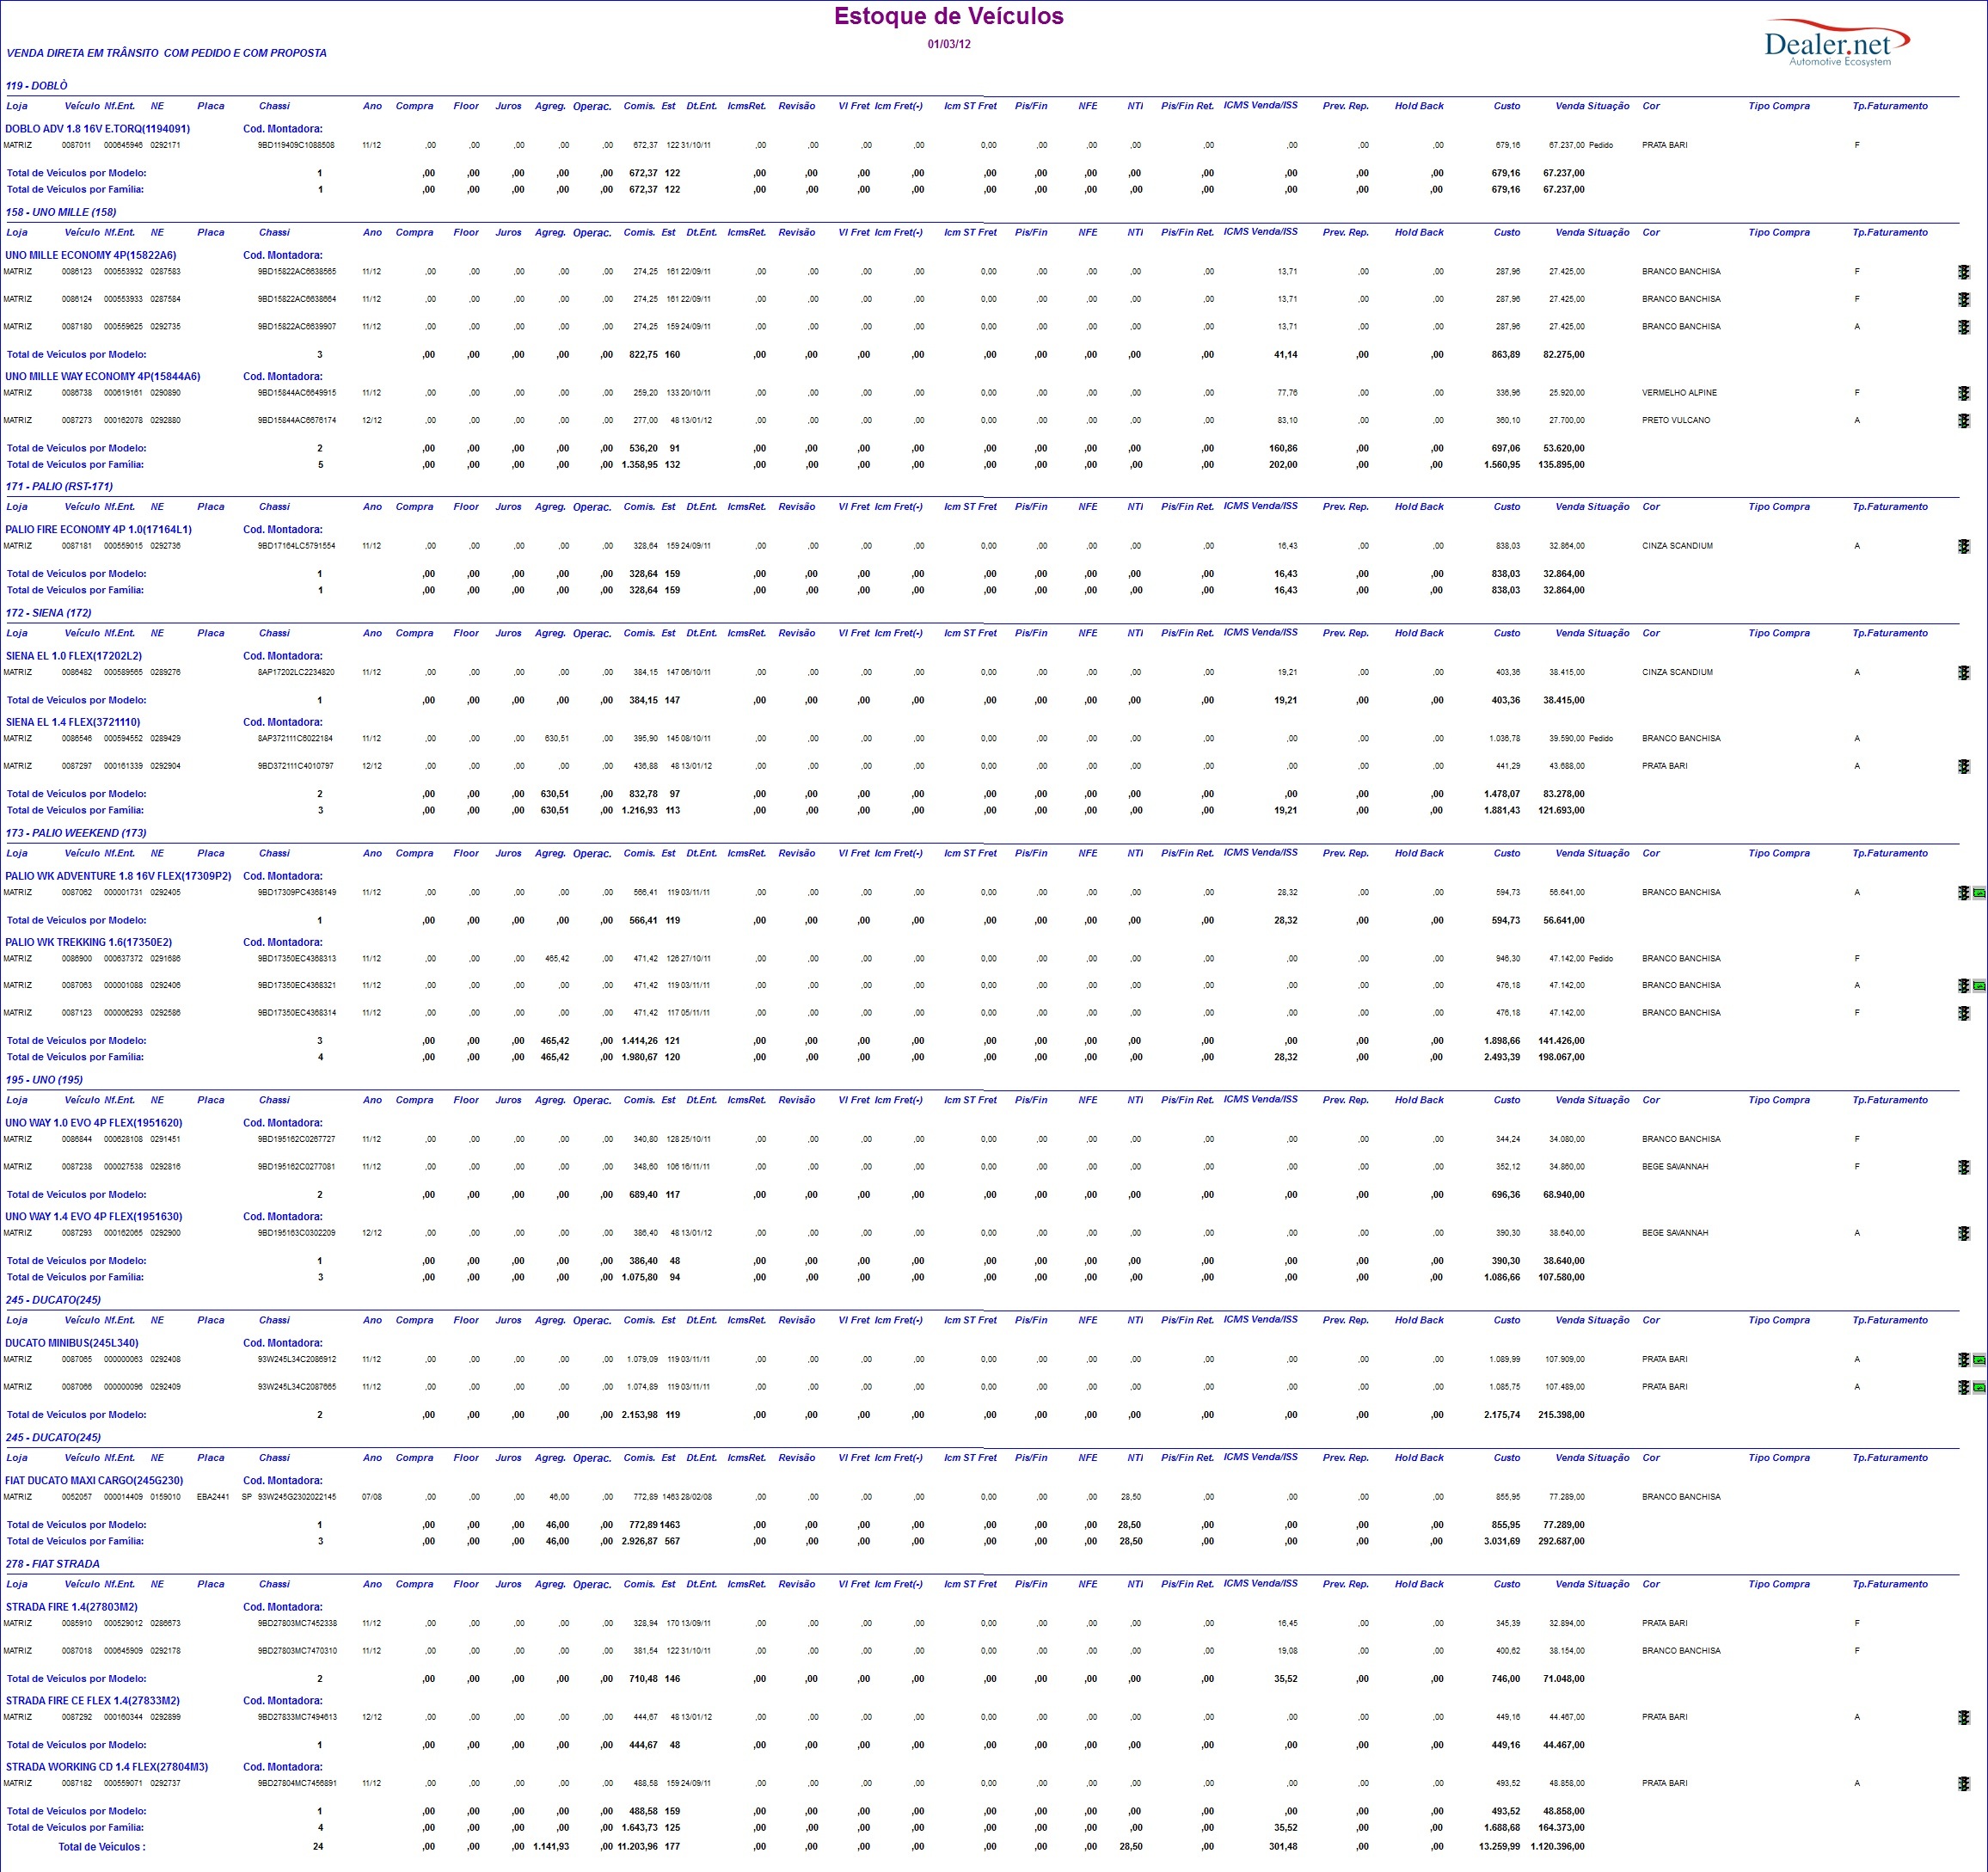
Task: Click traffic light icon for vehicle 0087180
Action: 1964,327
